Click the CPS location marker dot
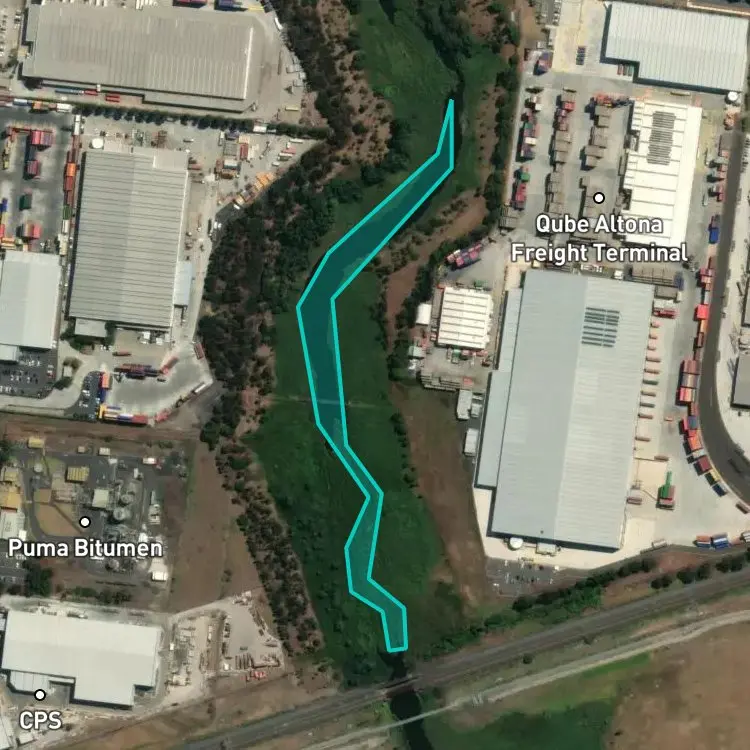This screenshot has height=750, width=750. [40, 694]
